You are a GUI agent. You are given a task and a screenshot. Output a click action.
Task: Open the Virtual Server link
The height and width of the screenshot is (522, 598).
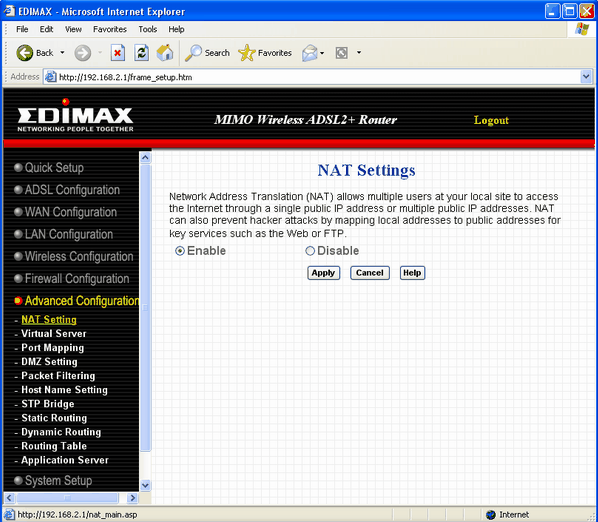click(x=54, y=334)
